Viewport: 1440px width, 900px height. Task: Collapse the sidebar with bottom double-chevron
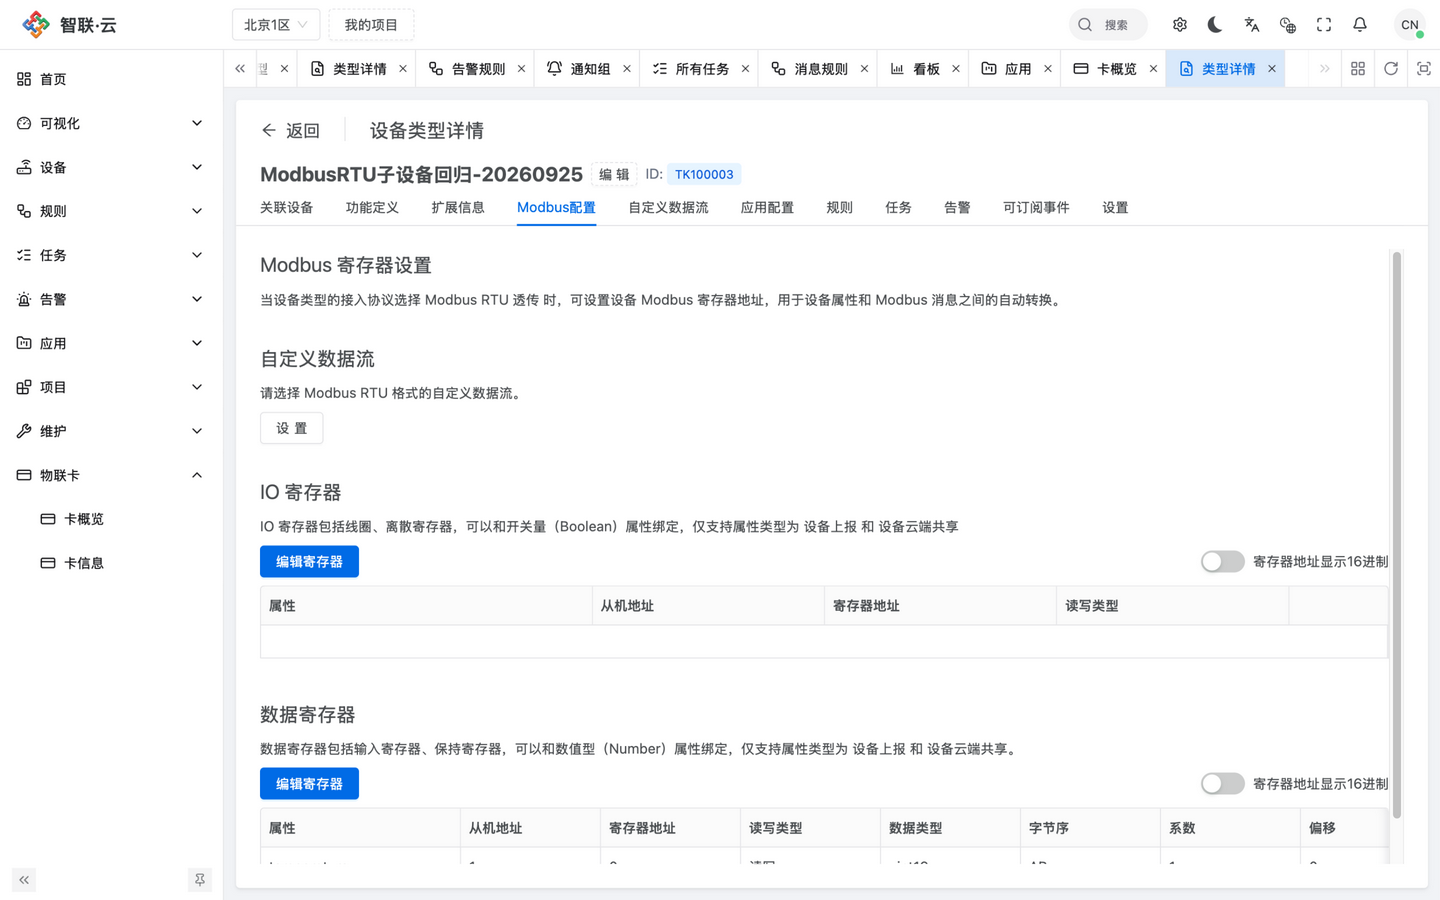coord(24,880)
